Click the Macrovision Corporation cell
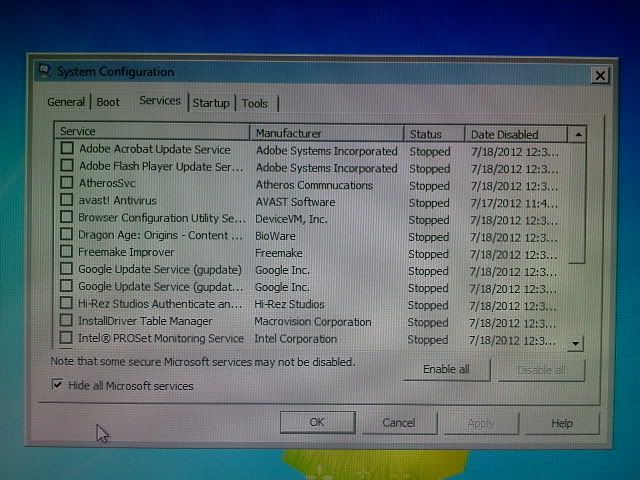640x480 pixels. [313, 322]
